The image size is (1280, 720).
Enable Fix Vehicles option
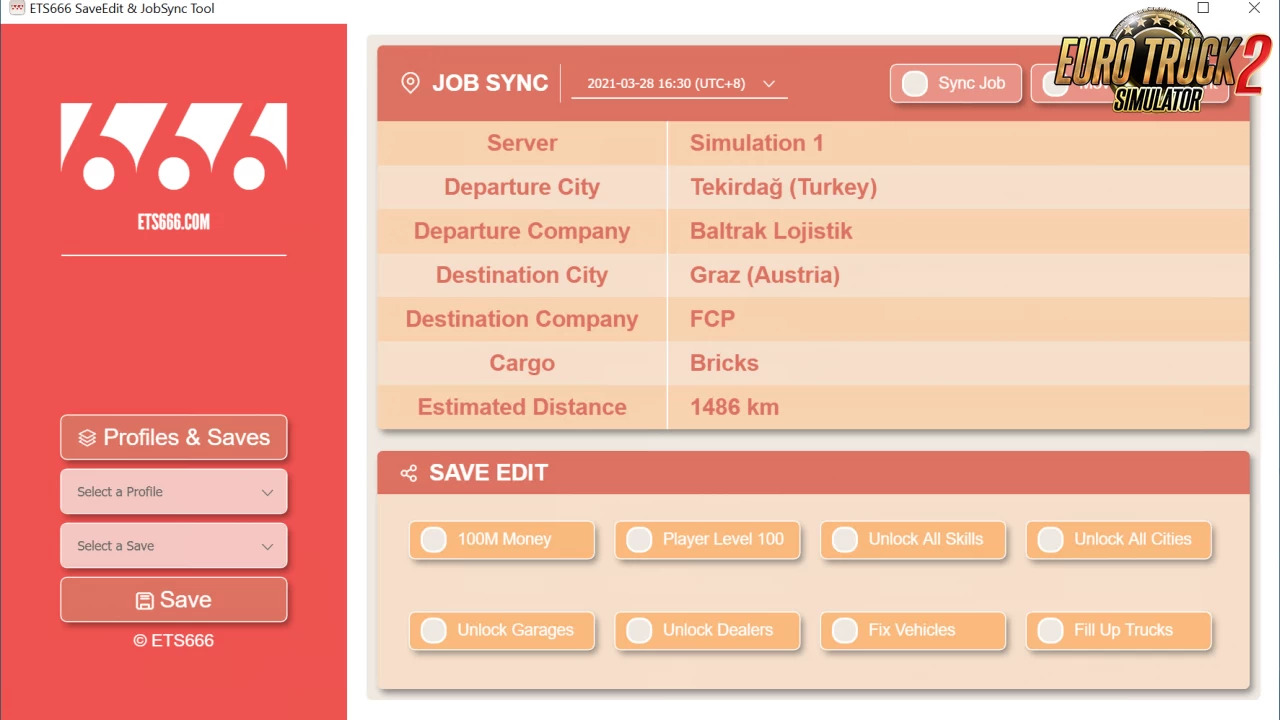tap(845, 631)
